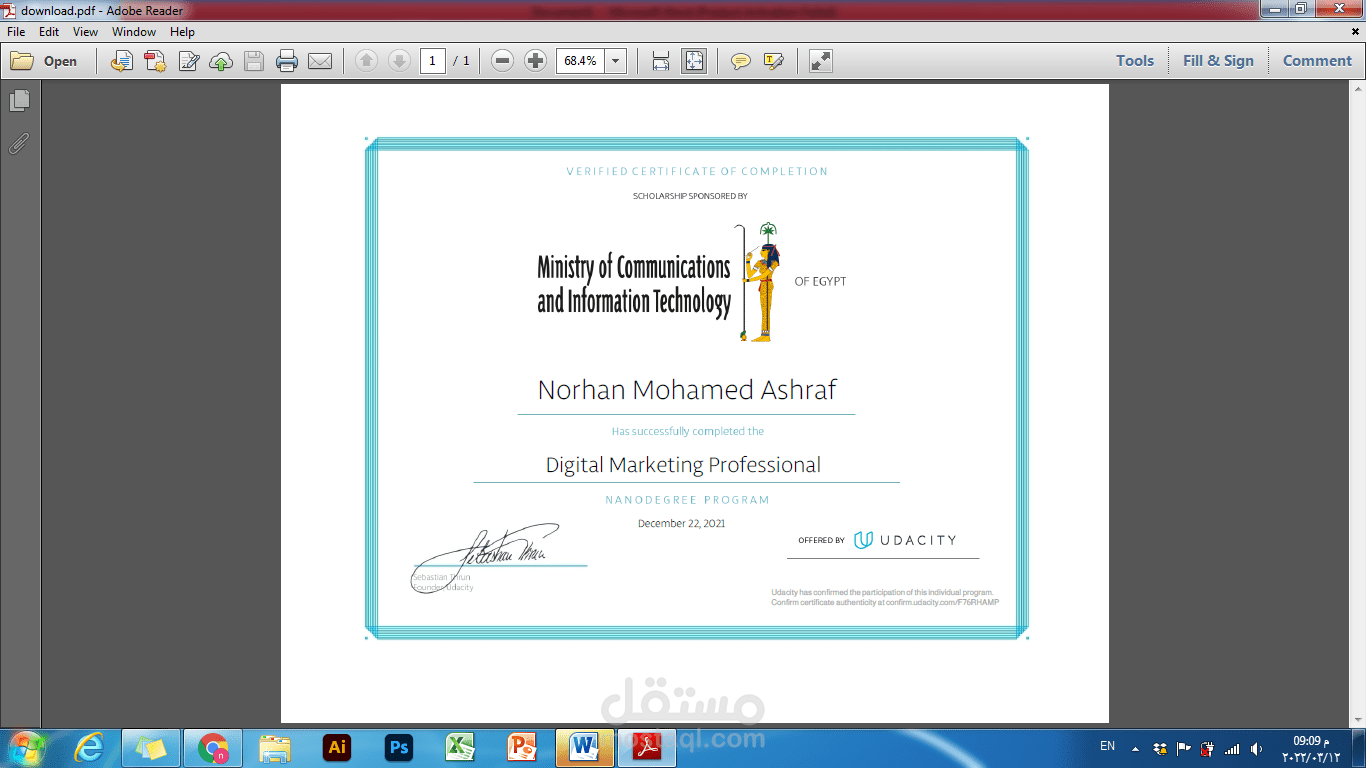Open PowerPoint from the taskbar
This screenshot has width=1366, height=768.
(522, 747)
